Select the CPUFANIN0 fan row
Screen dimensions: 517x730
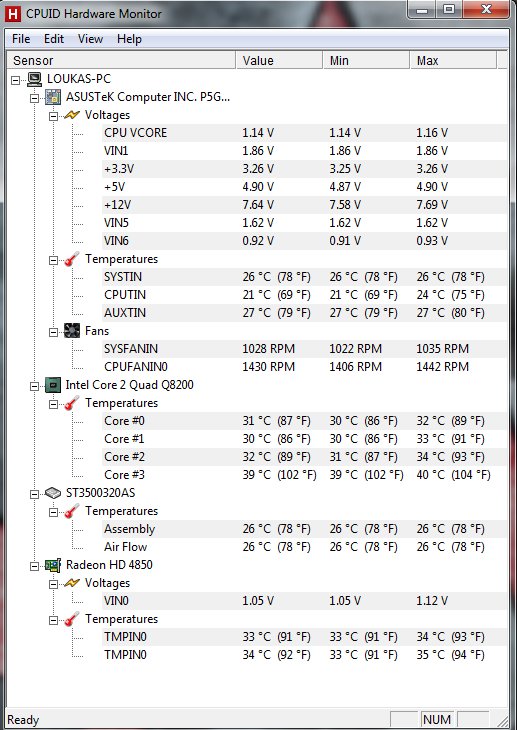coord(304,367)
